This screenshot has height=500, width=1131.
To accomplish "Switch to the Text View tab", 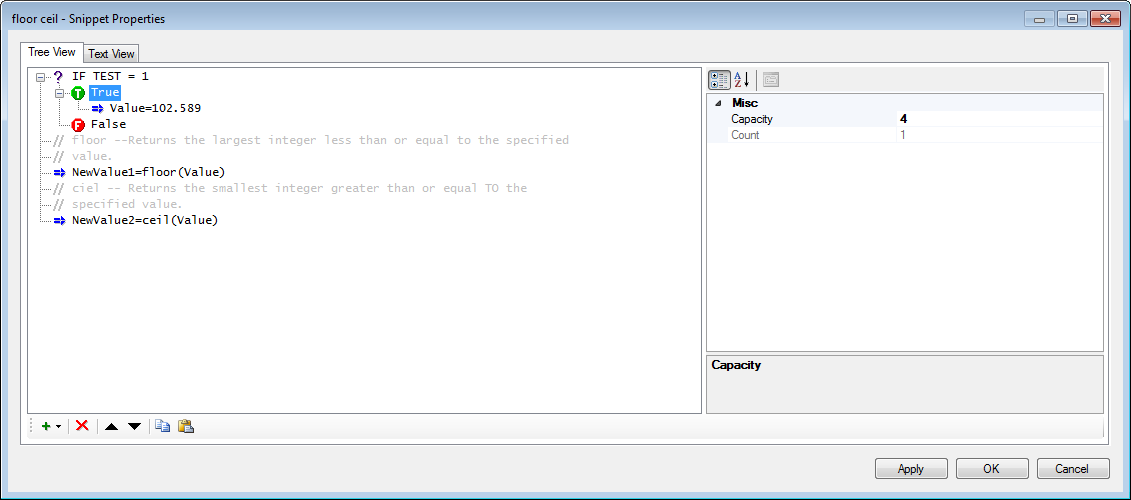I will tap(111, 54).
